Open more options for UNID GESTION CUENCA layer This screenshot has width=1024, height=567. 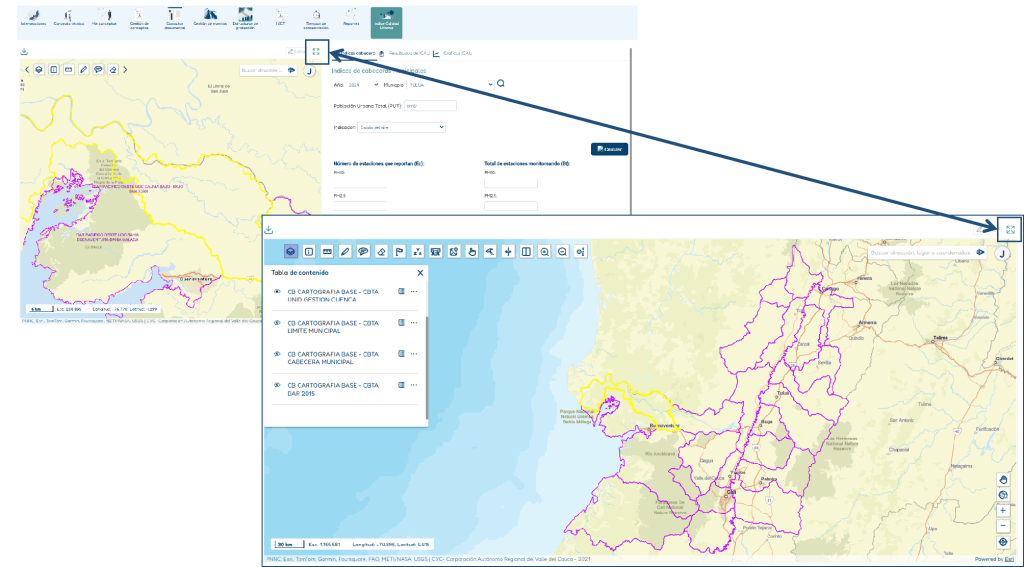[413, 292]
